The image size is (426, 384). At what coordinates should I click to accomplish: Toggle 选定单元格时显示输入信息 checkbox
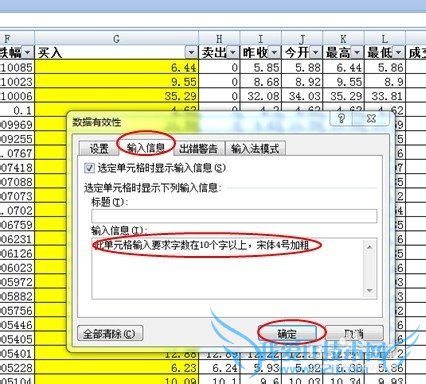click(89, 168)
